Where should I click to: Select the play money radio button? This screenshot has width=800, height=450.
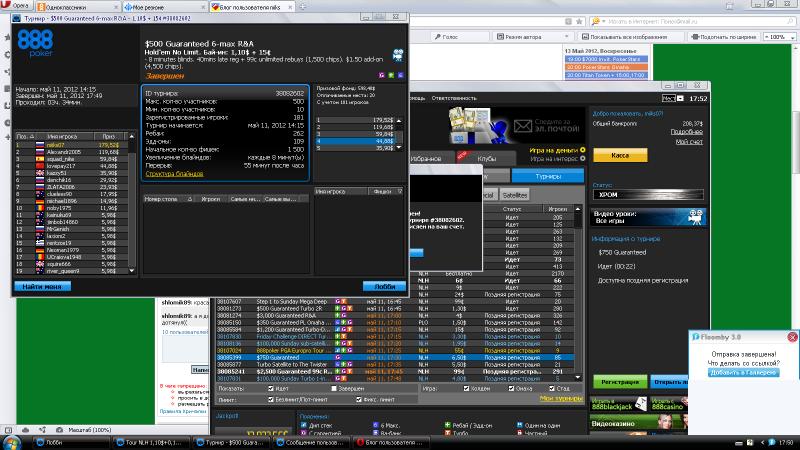tap(583, 159)
